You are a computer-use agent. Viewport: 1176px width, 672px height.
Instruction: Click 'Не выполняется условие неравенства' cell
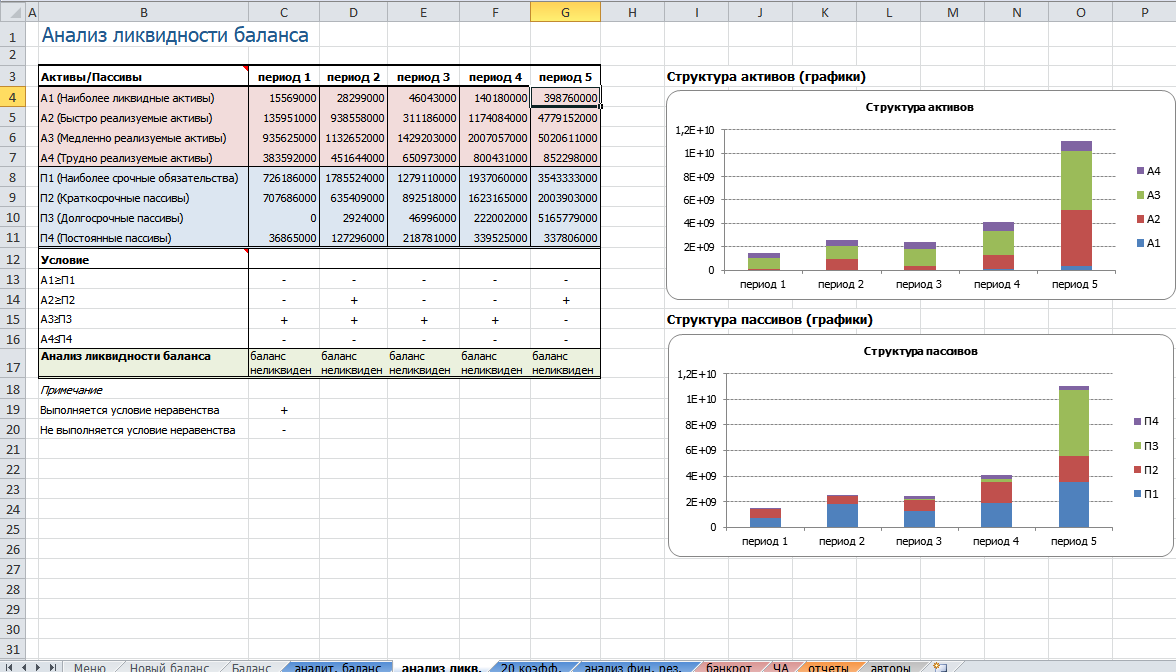[x=143, y=430]
